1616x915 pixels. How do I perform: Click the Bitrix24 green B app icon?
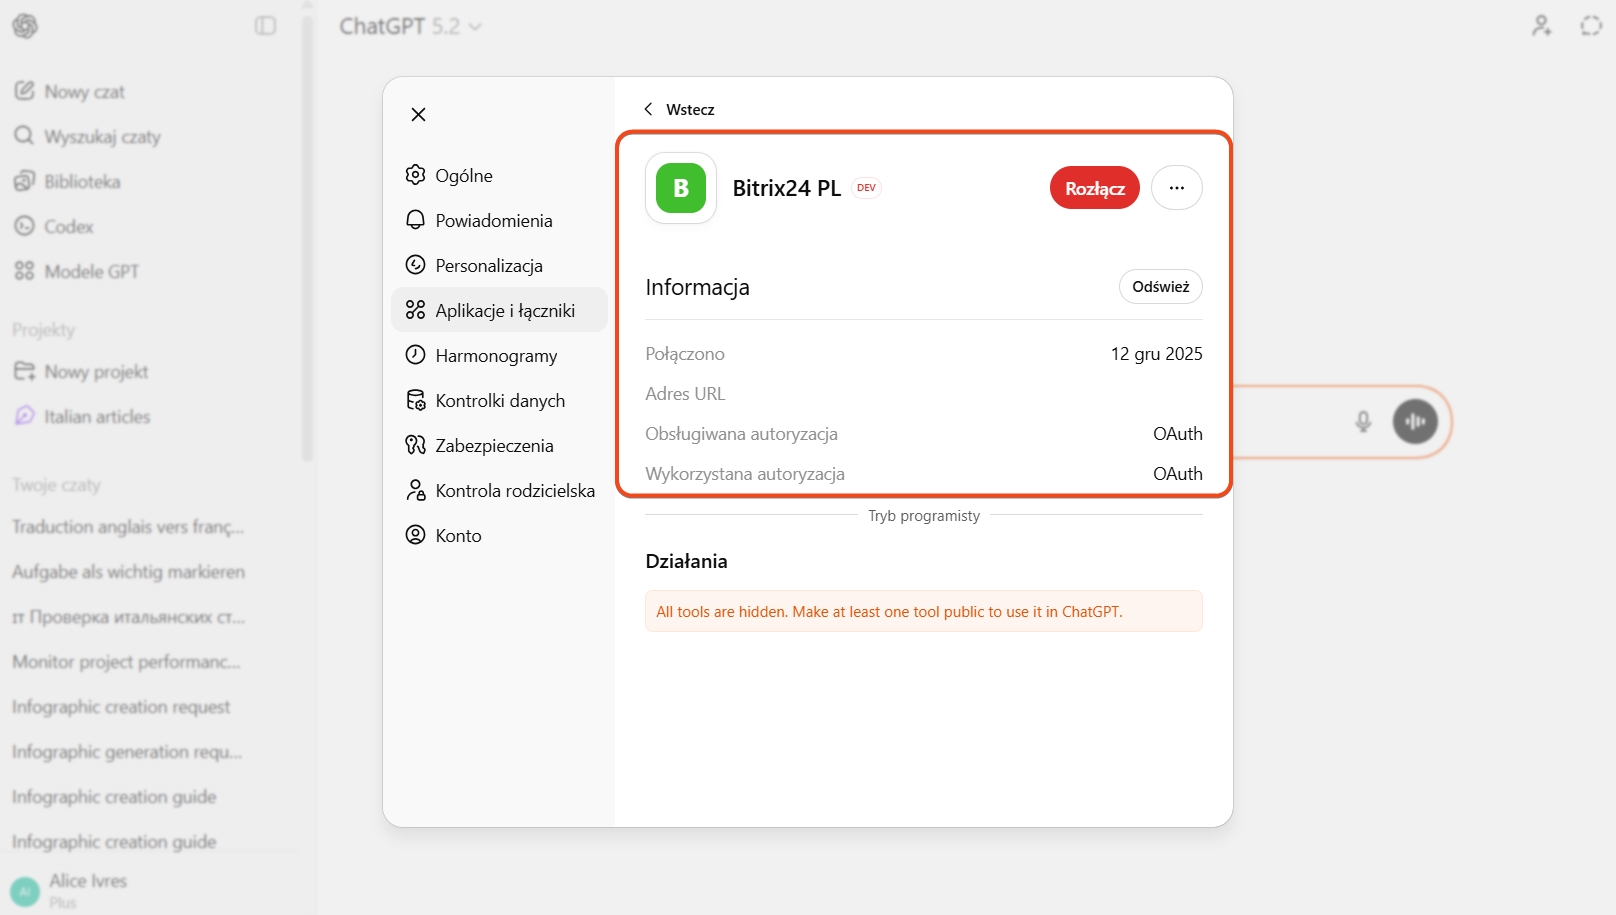pyautogui.click(x=681, y=188)
